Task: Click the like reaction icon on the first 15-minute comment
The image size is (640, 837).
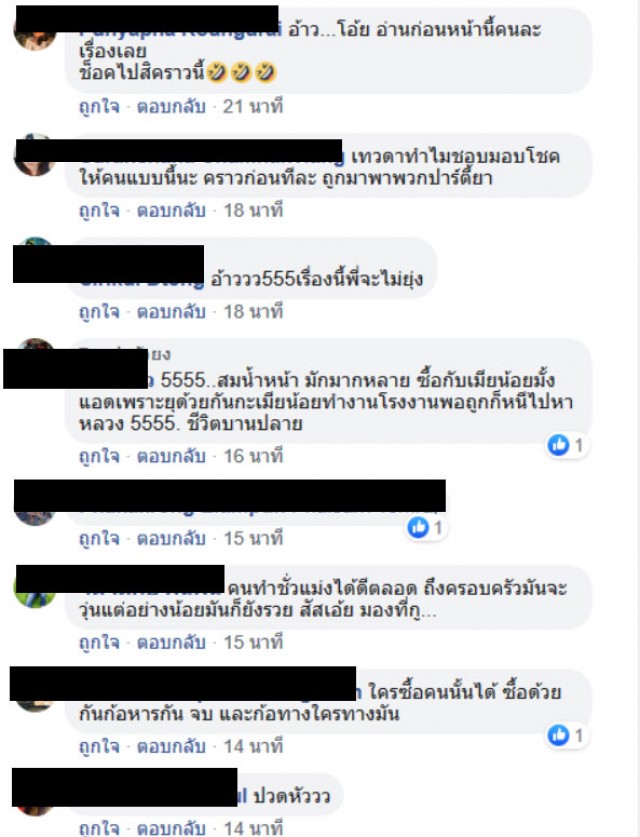Action: coord(418,527)
